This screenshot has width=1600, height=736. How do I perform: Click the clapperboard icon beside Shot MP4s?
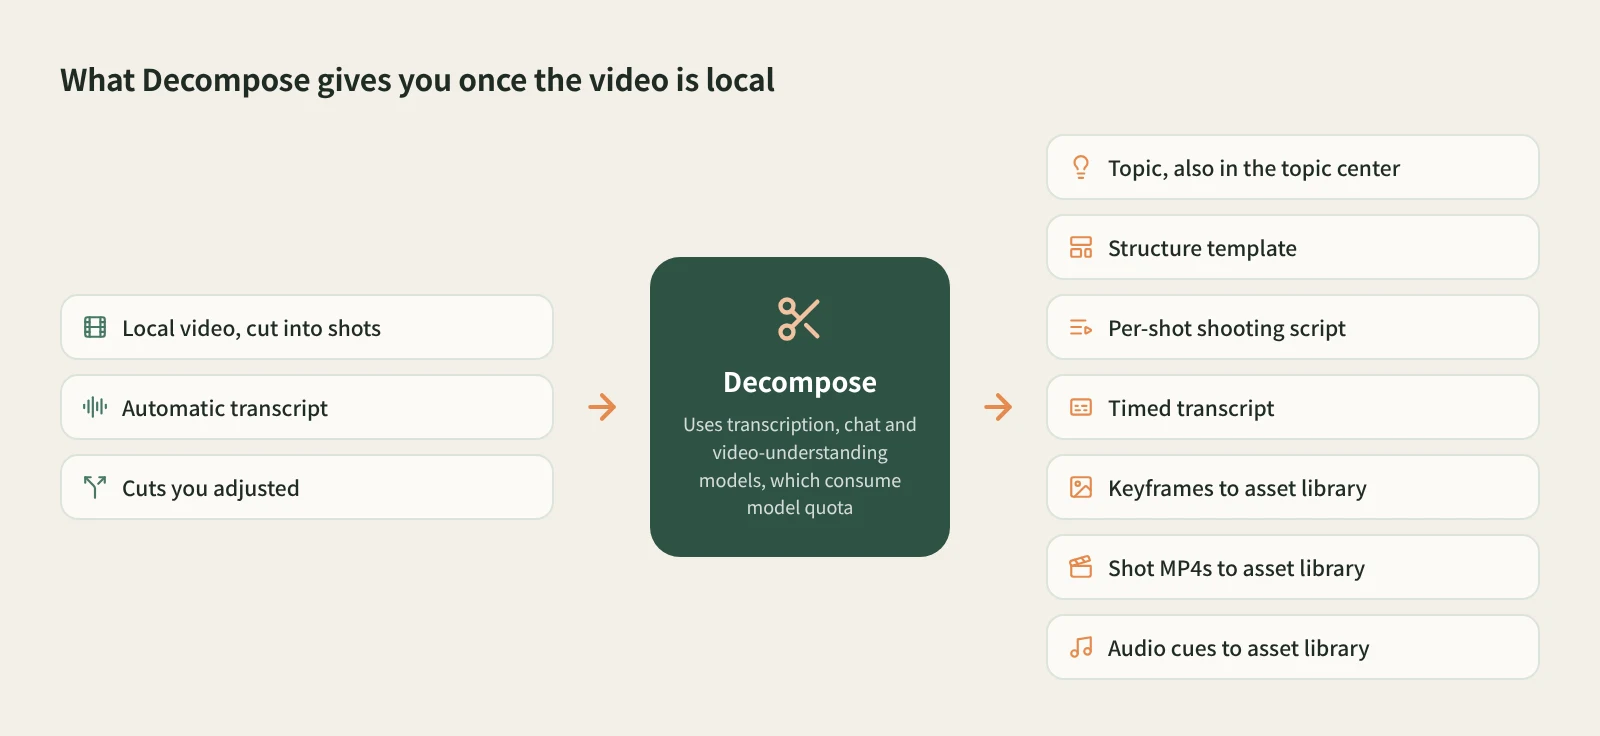(1081, 567)
